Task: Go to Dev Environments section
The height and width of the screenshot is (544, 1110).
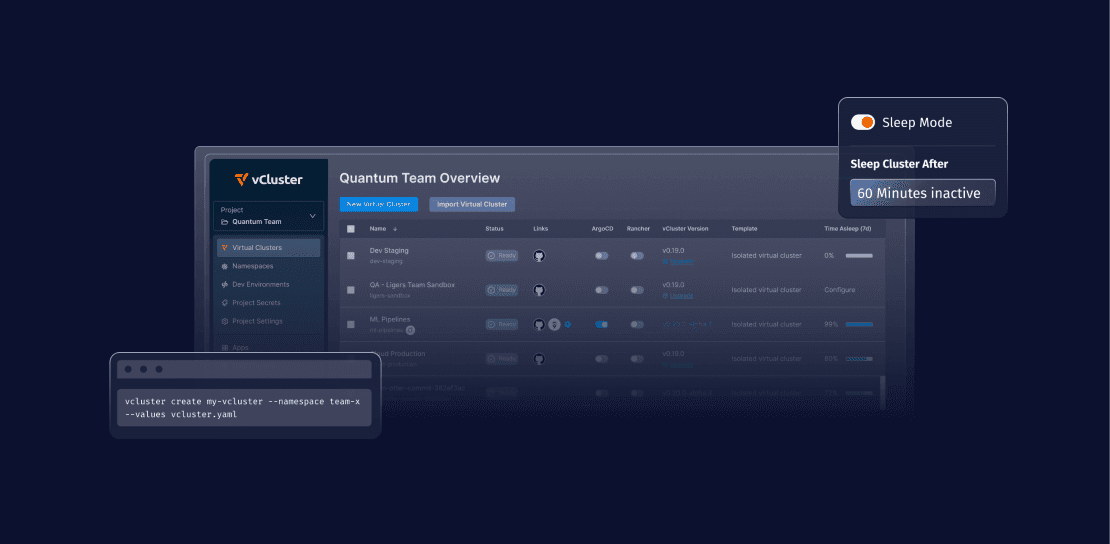Action: click(261, 285)
